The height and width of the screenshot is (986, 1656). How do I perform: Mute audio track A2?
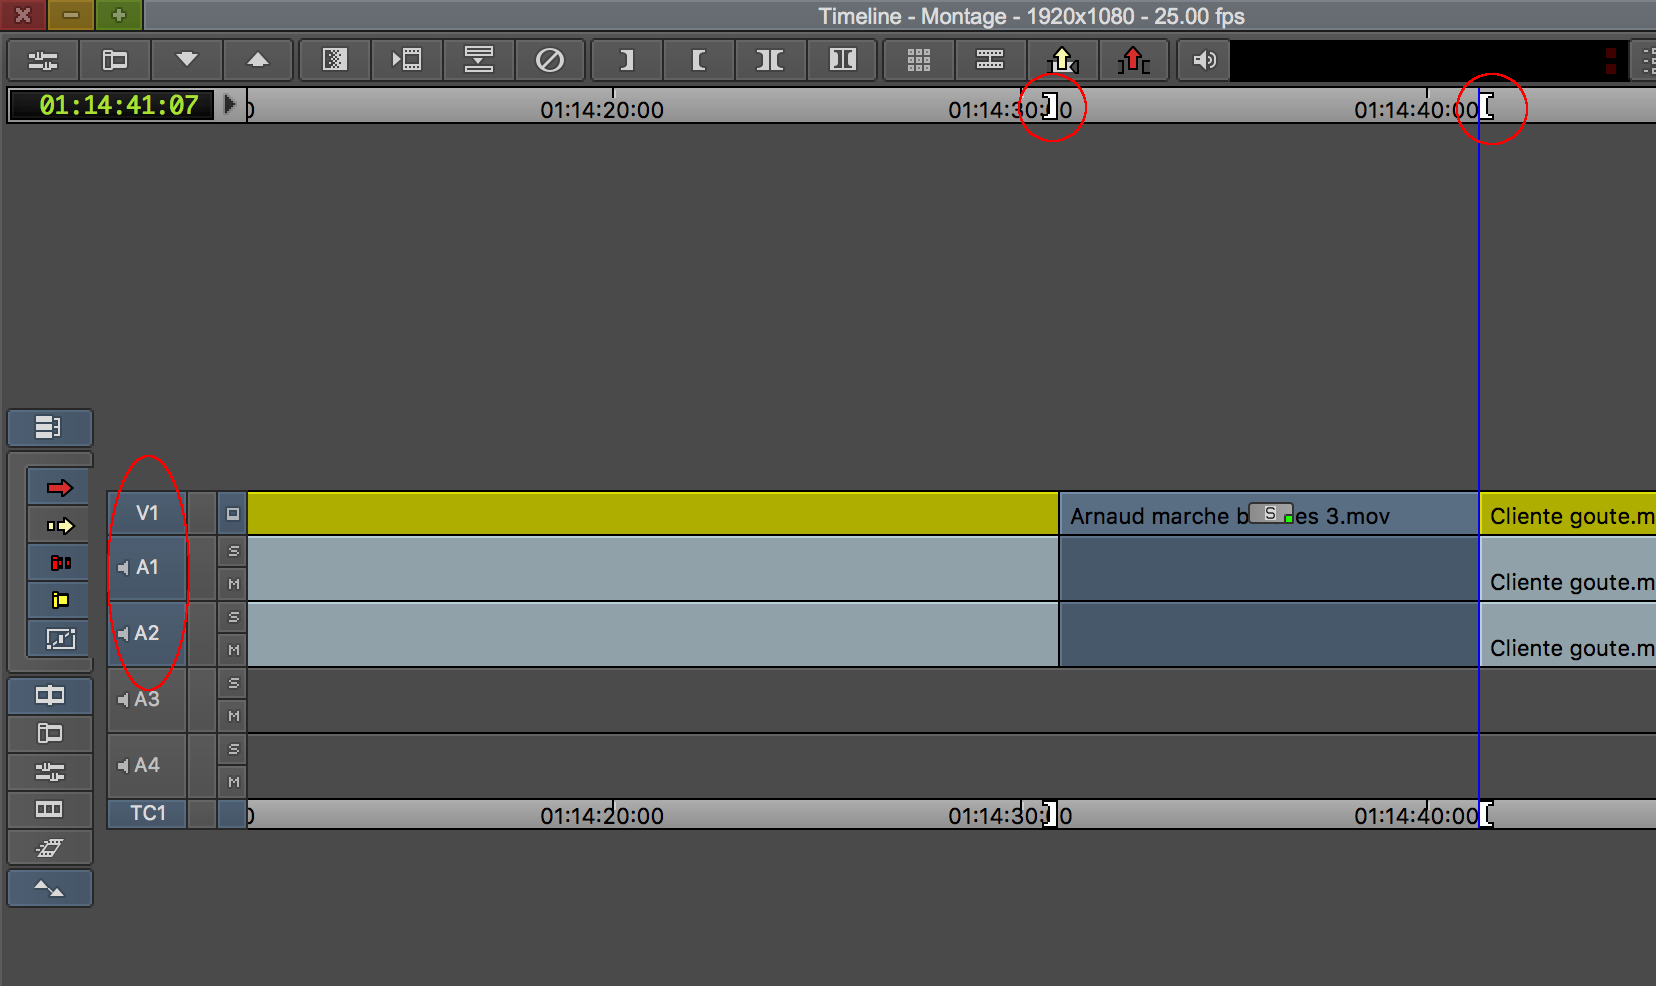pyautogui.click(x=233, y=650)
